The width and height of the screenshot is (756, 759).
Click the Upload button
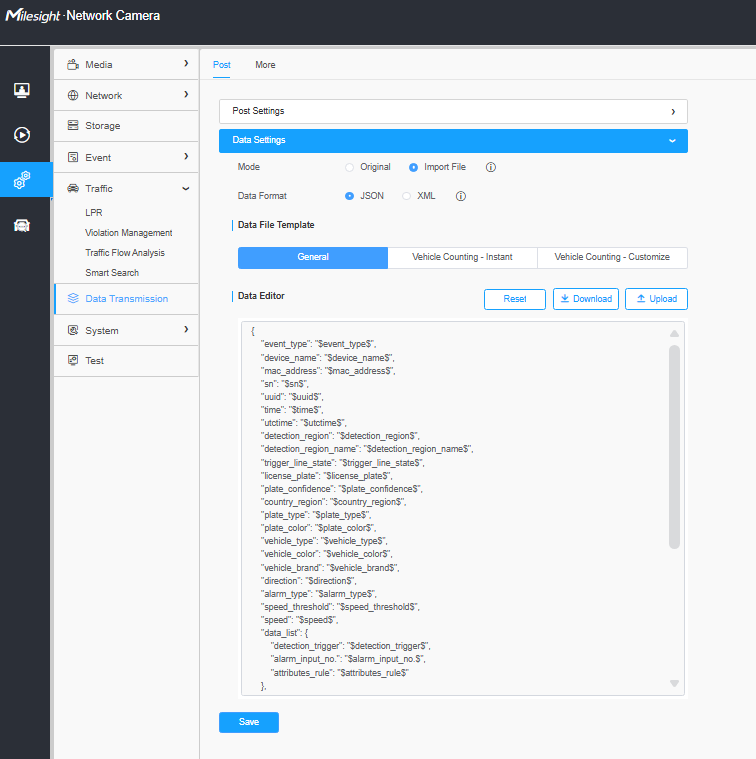656,299
